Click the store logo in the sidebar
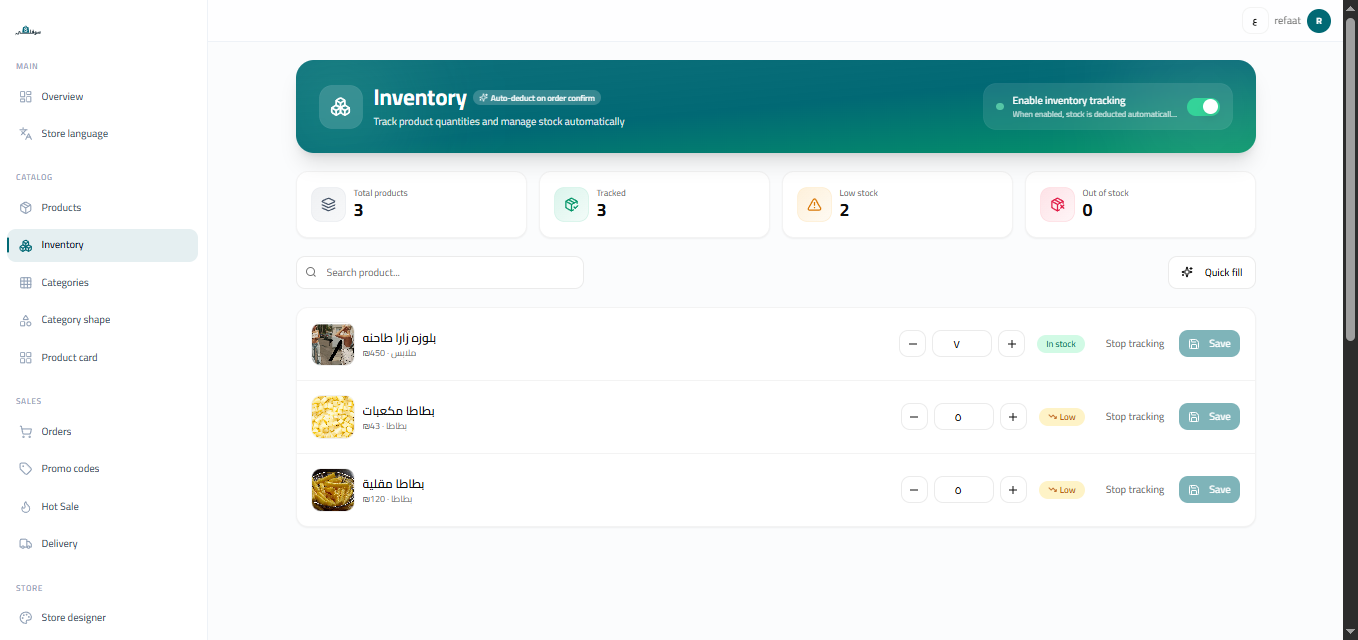The image size is (1358, 640). pos(28,31)
